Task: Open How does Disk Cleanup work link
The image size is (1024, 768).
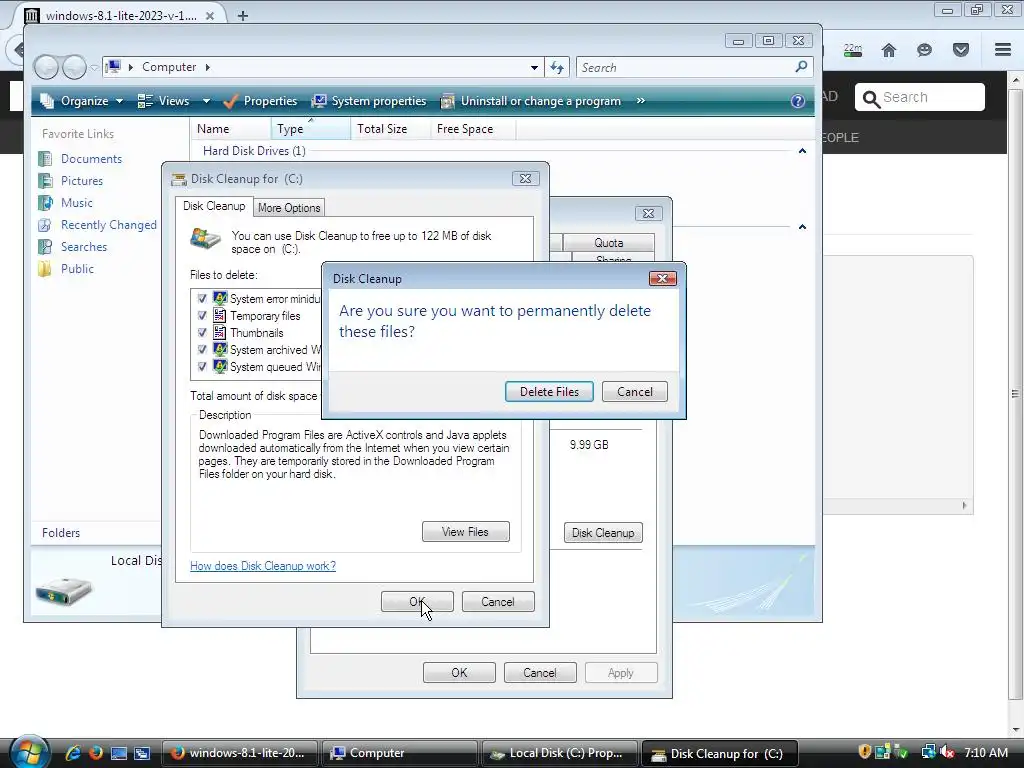Action: (x=263, y=566)
